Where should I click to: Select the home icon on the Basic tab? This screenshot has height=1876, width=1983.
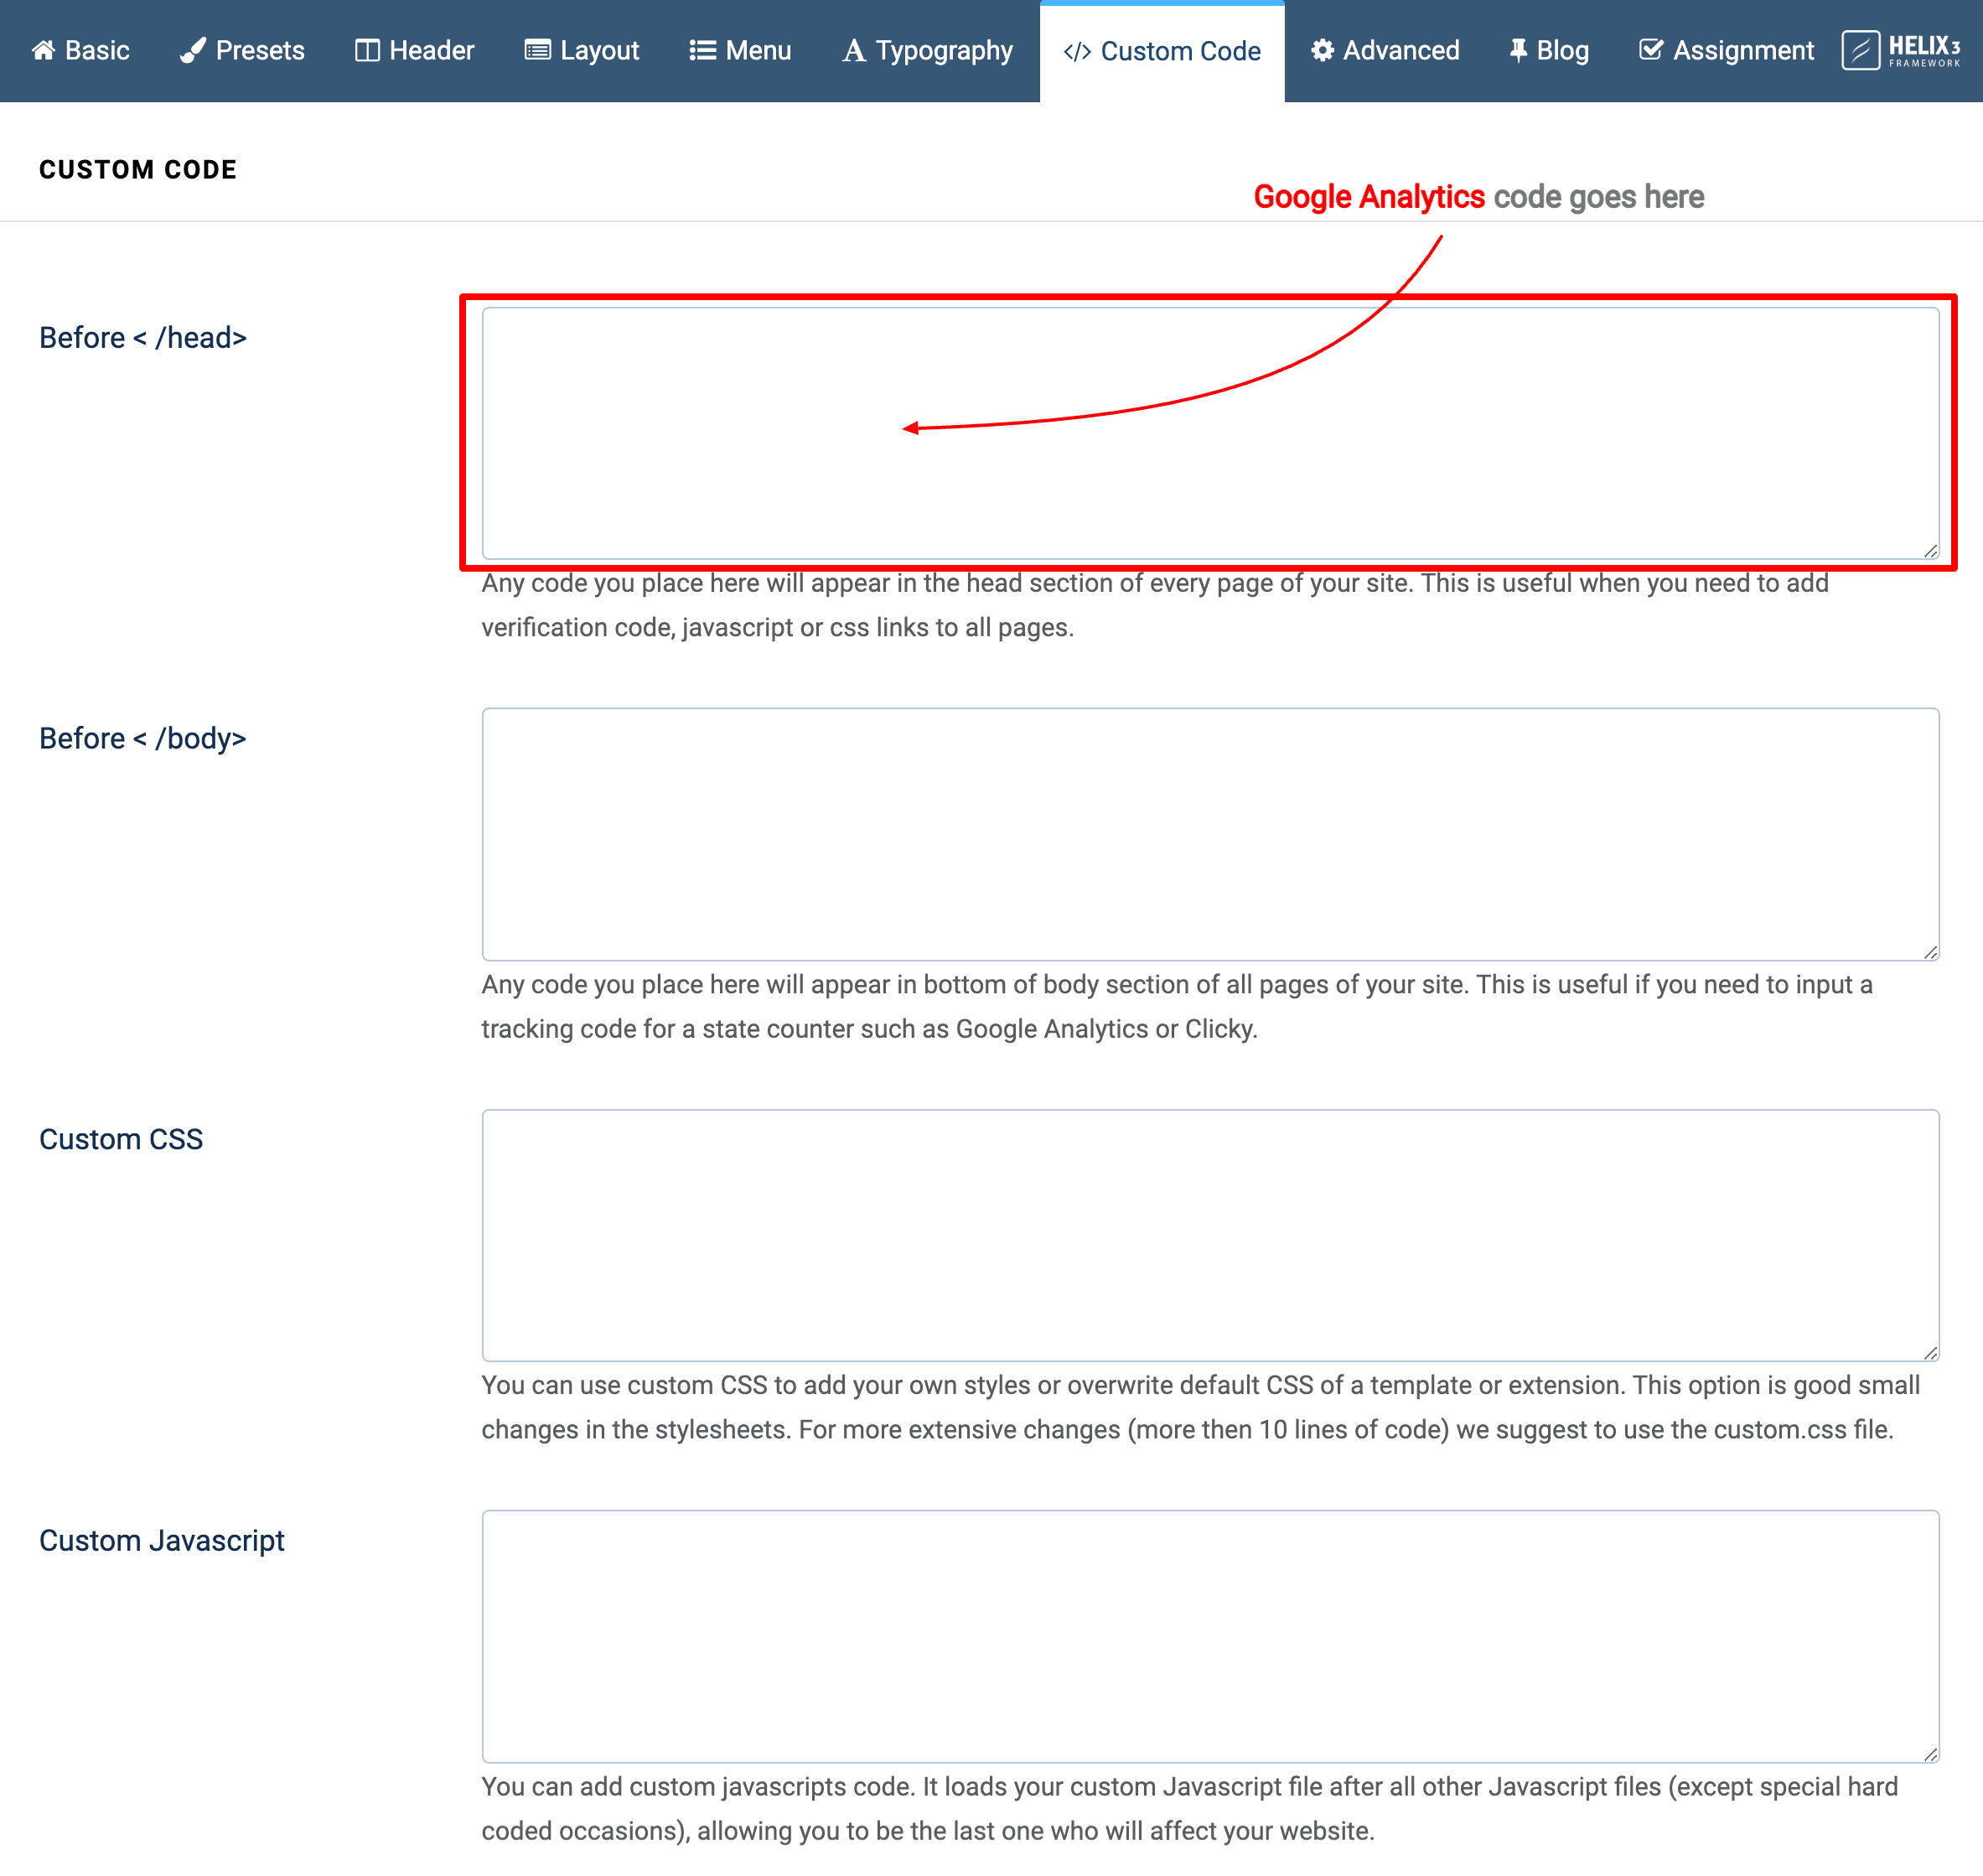pos(44,50)
